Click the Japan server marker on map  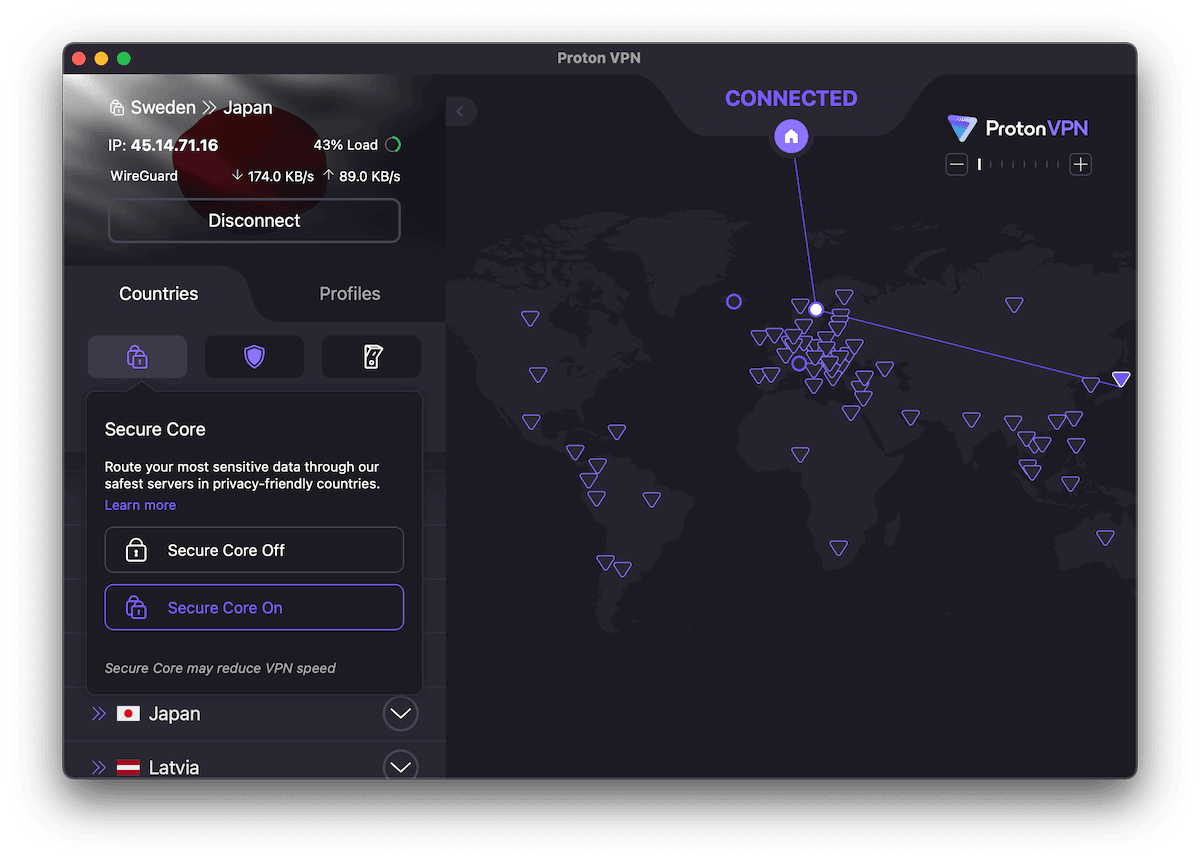(1121, 379)
